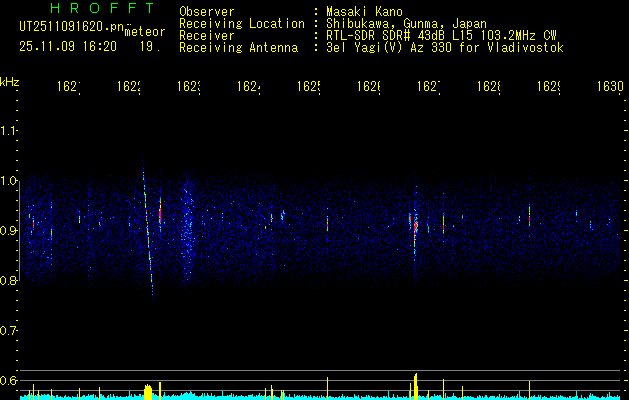Click the 1.0 frequency axis label
This screenshot has width=629, height=400.
[x=8, y=181]
